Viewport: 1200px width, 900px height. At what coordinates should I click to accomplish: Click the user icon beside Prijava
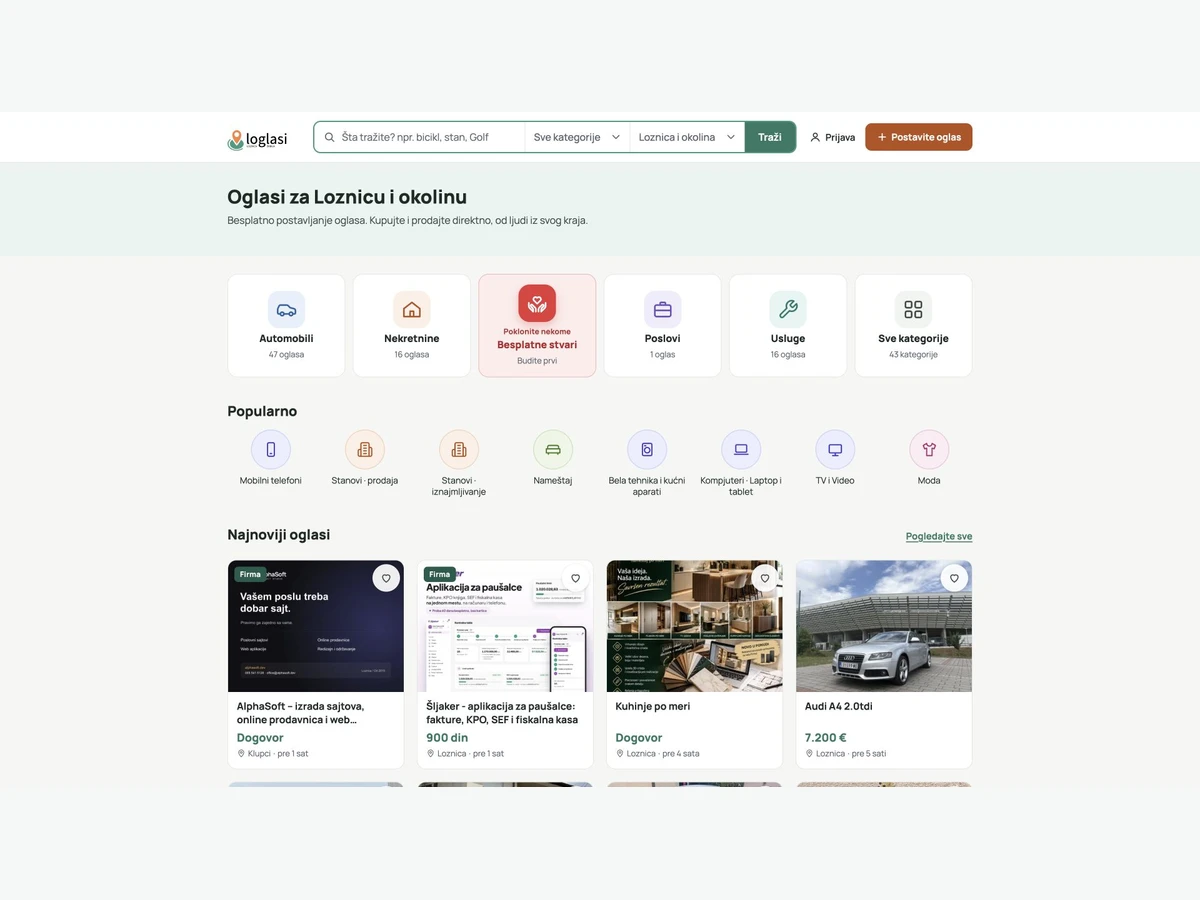815,137
